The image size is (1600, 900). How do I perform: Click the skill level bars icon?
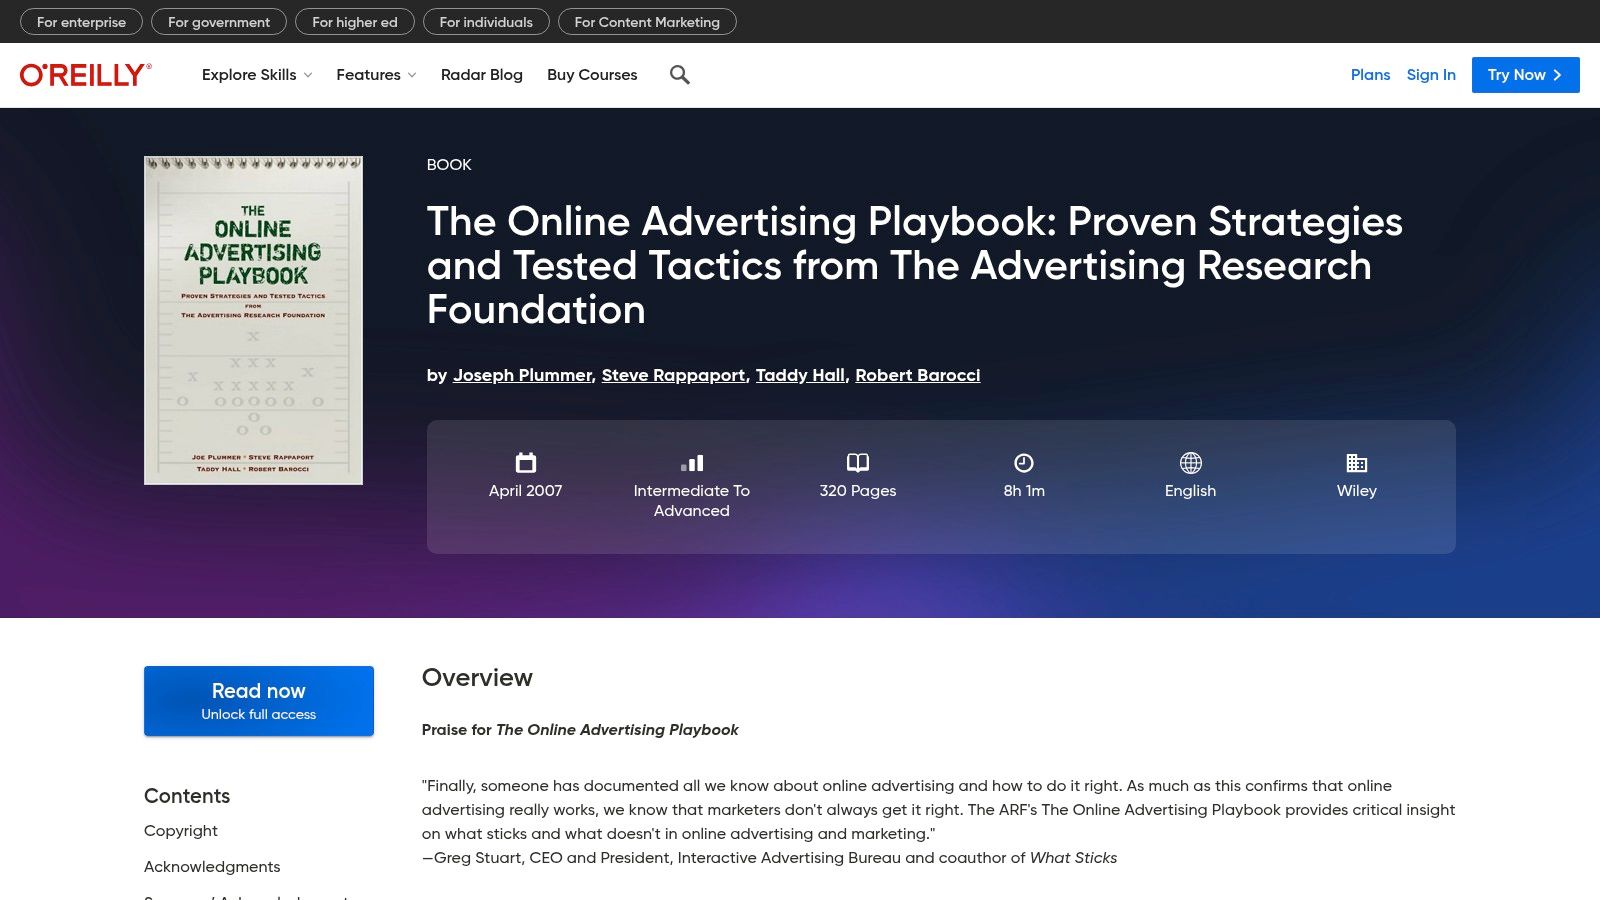692,462
